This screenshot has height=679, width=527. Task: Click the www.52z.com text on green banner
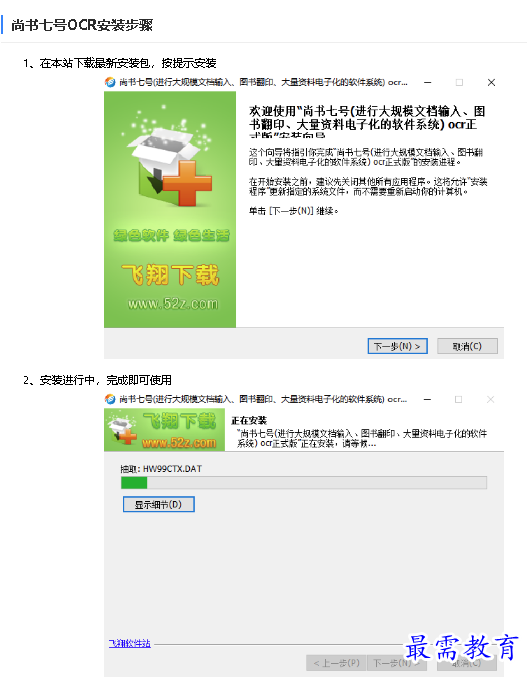[173, 304]
